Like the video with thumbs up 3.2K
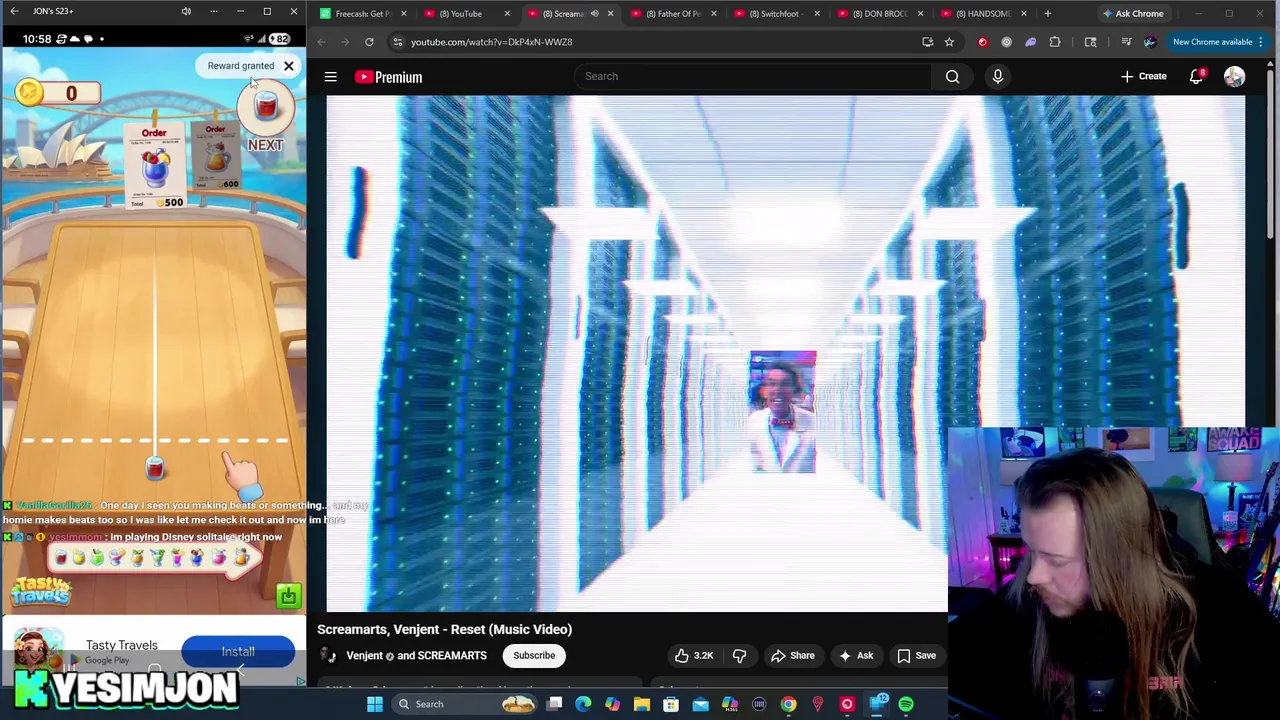 694,655
